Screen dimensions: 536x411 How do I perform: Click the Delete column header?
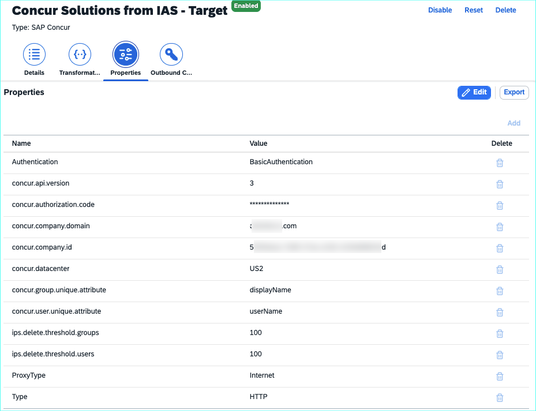501,143
